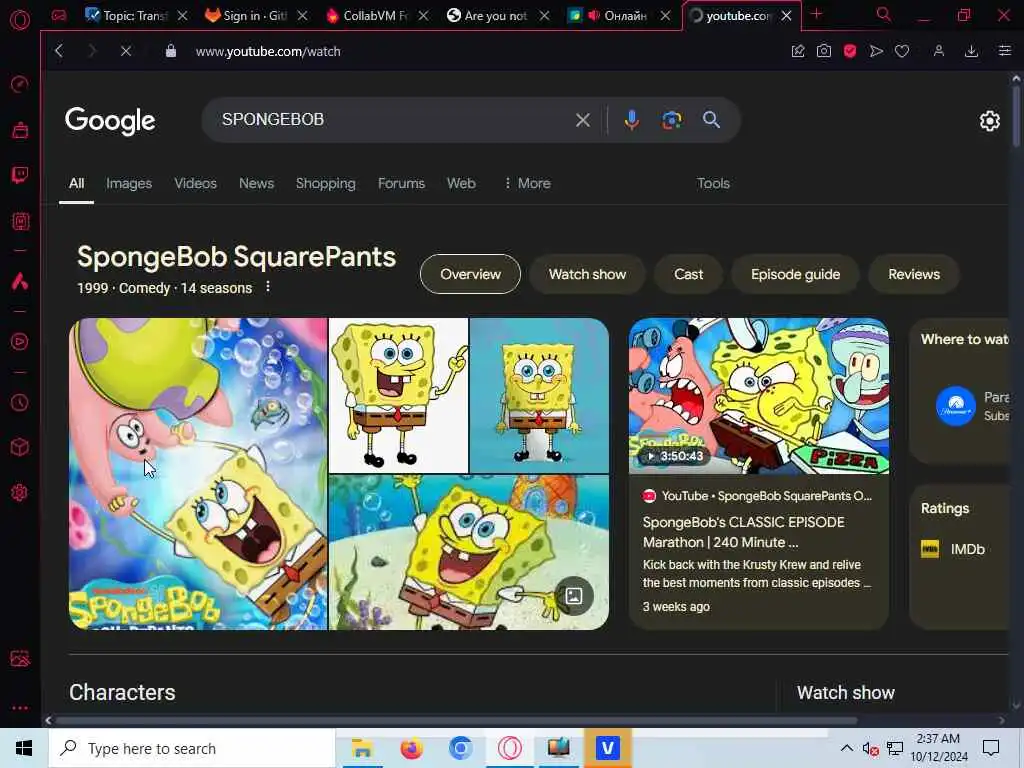Open the image gallery icon on pictures
1024x768 pixels.
click(x=573, y=596)
